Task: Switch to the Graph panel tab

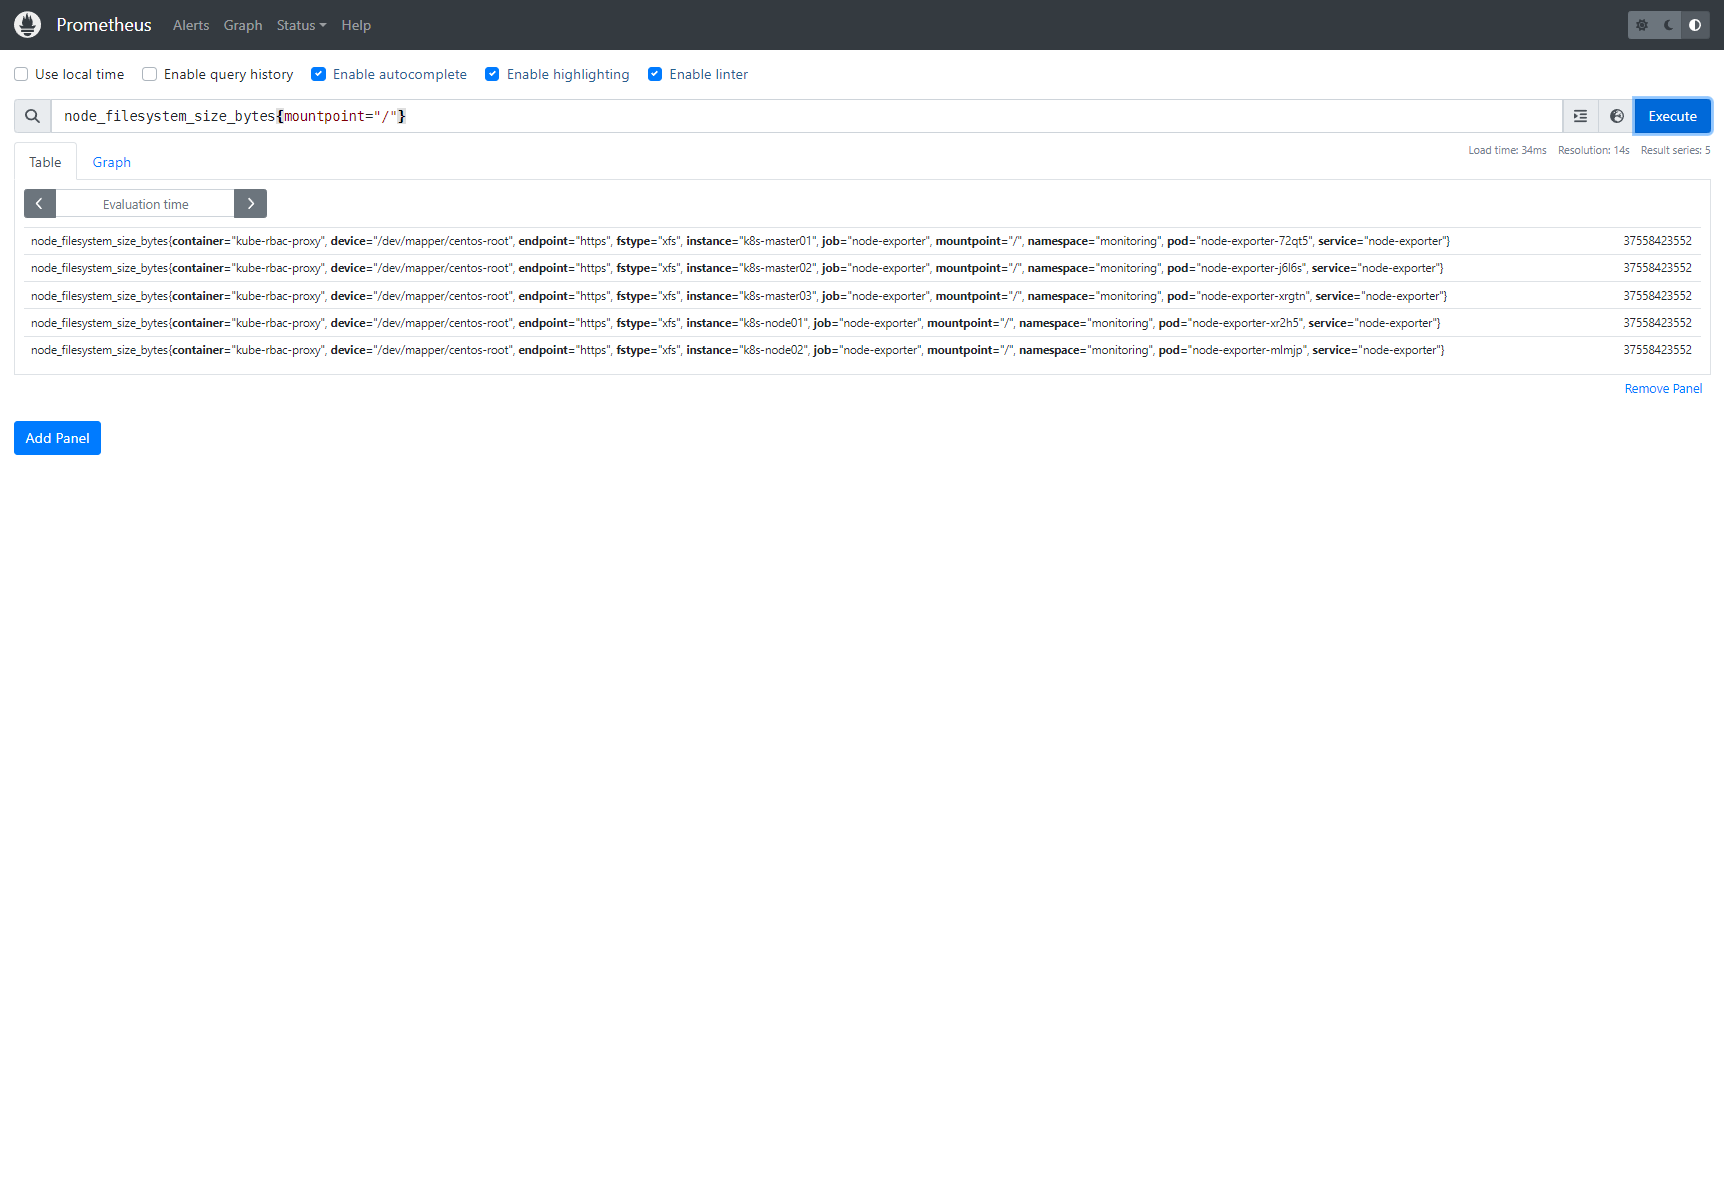Action: [112, 162]
